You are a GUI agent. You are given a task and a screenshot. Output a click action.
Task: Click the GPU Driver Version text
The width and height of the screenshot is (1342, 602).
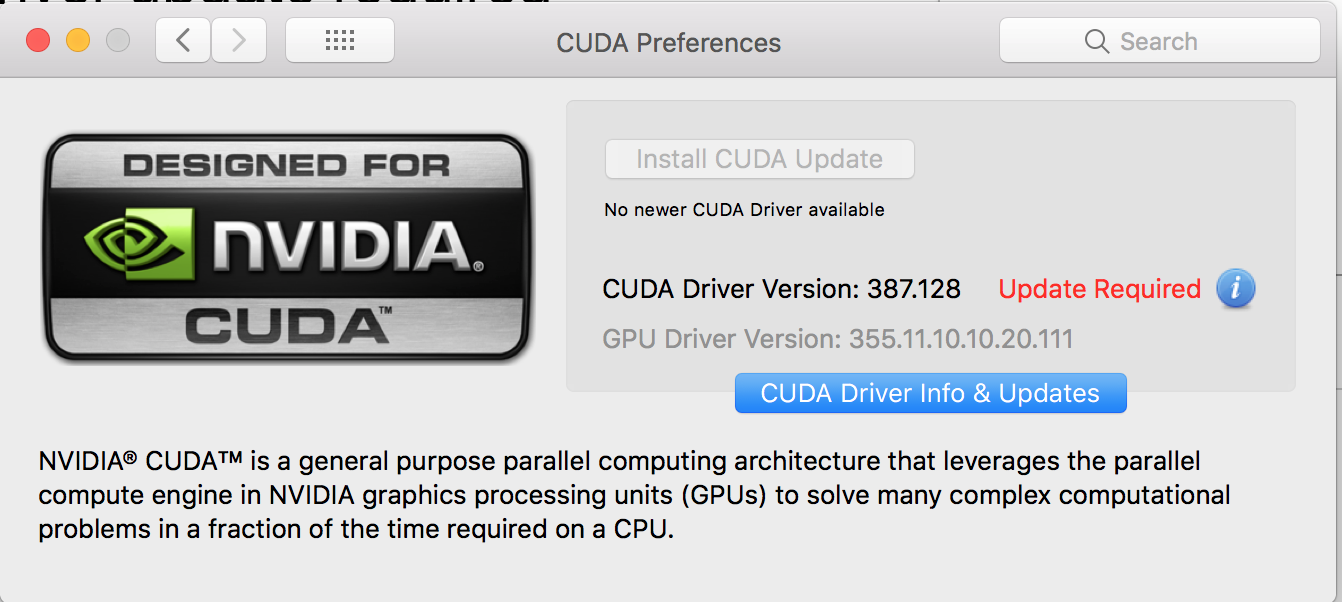coord(837,339)
